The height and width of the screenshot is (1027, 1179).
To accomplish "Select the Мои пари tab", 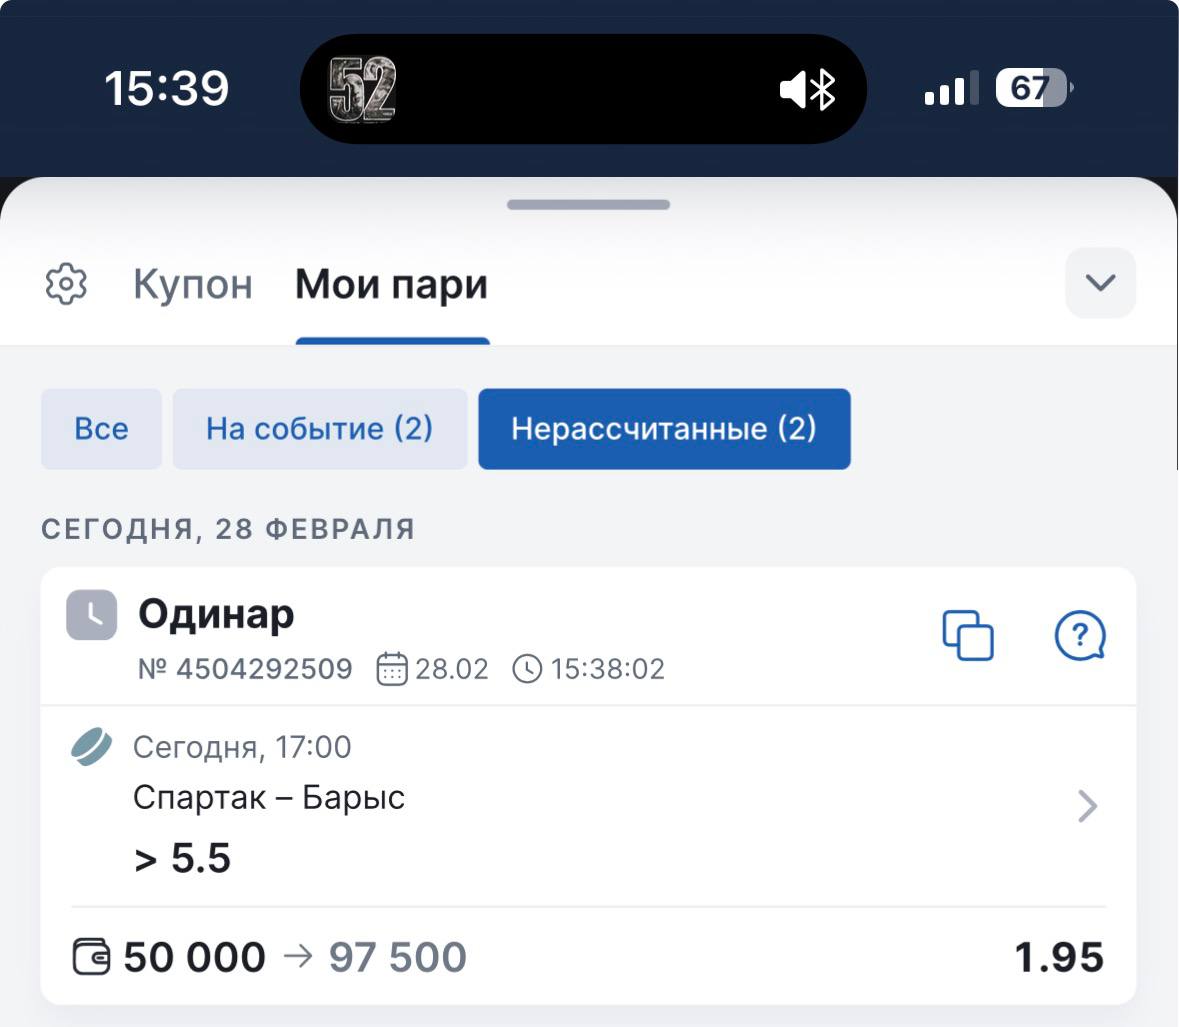I will pyautogui.click(x=391, y=285).
